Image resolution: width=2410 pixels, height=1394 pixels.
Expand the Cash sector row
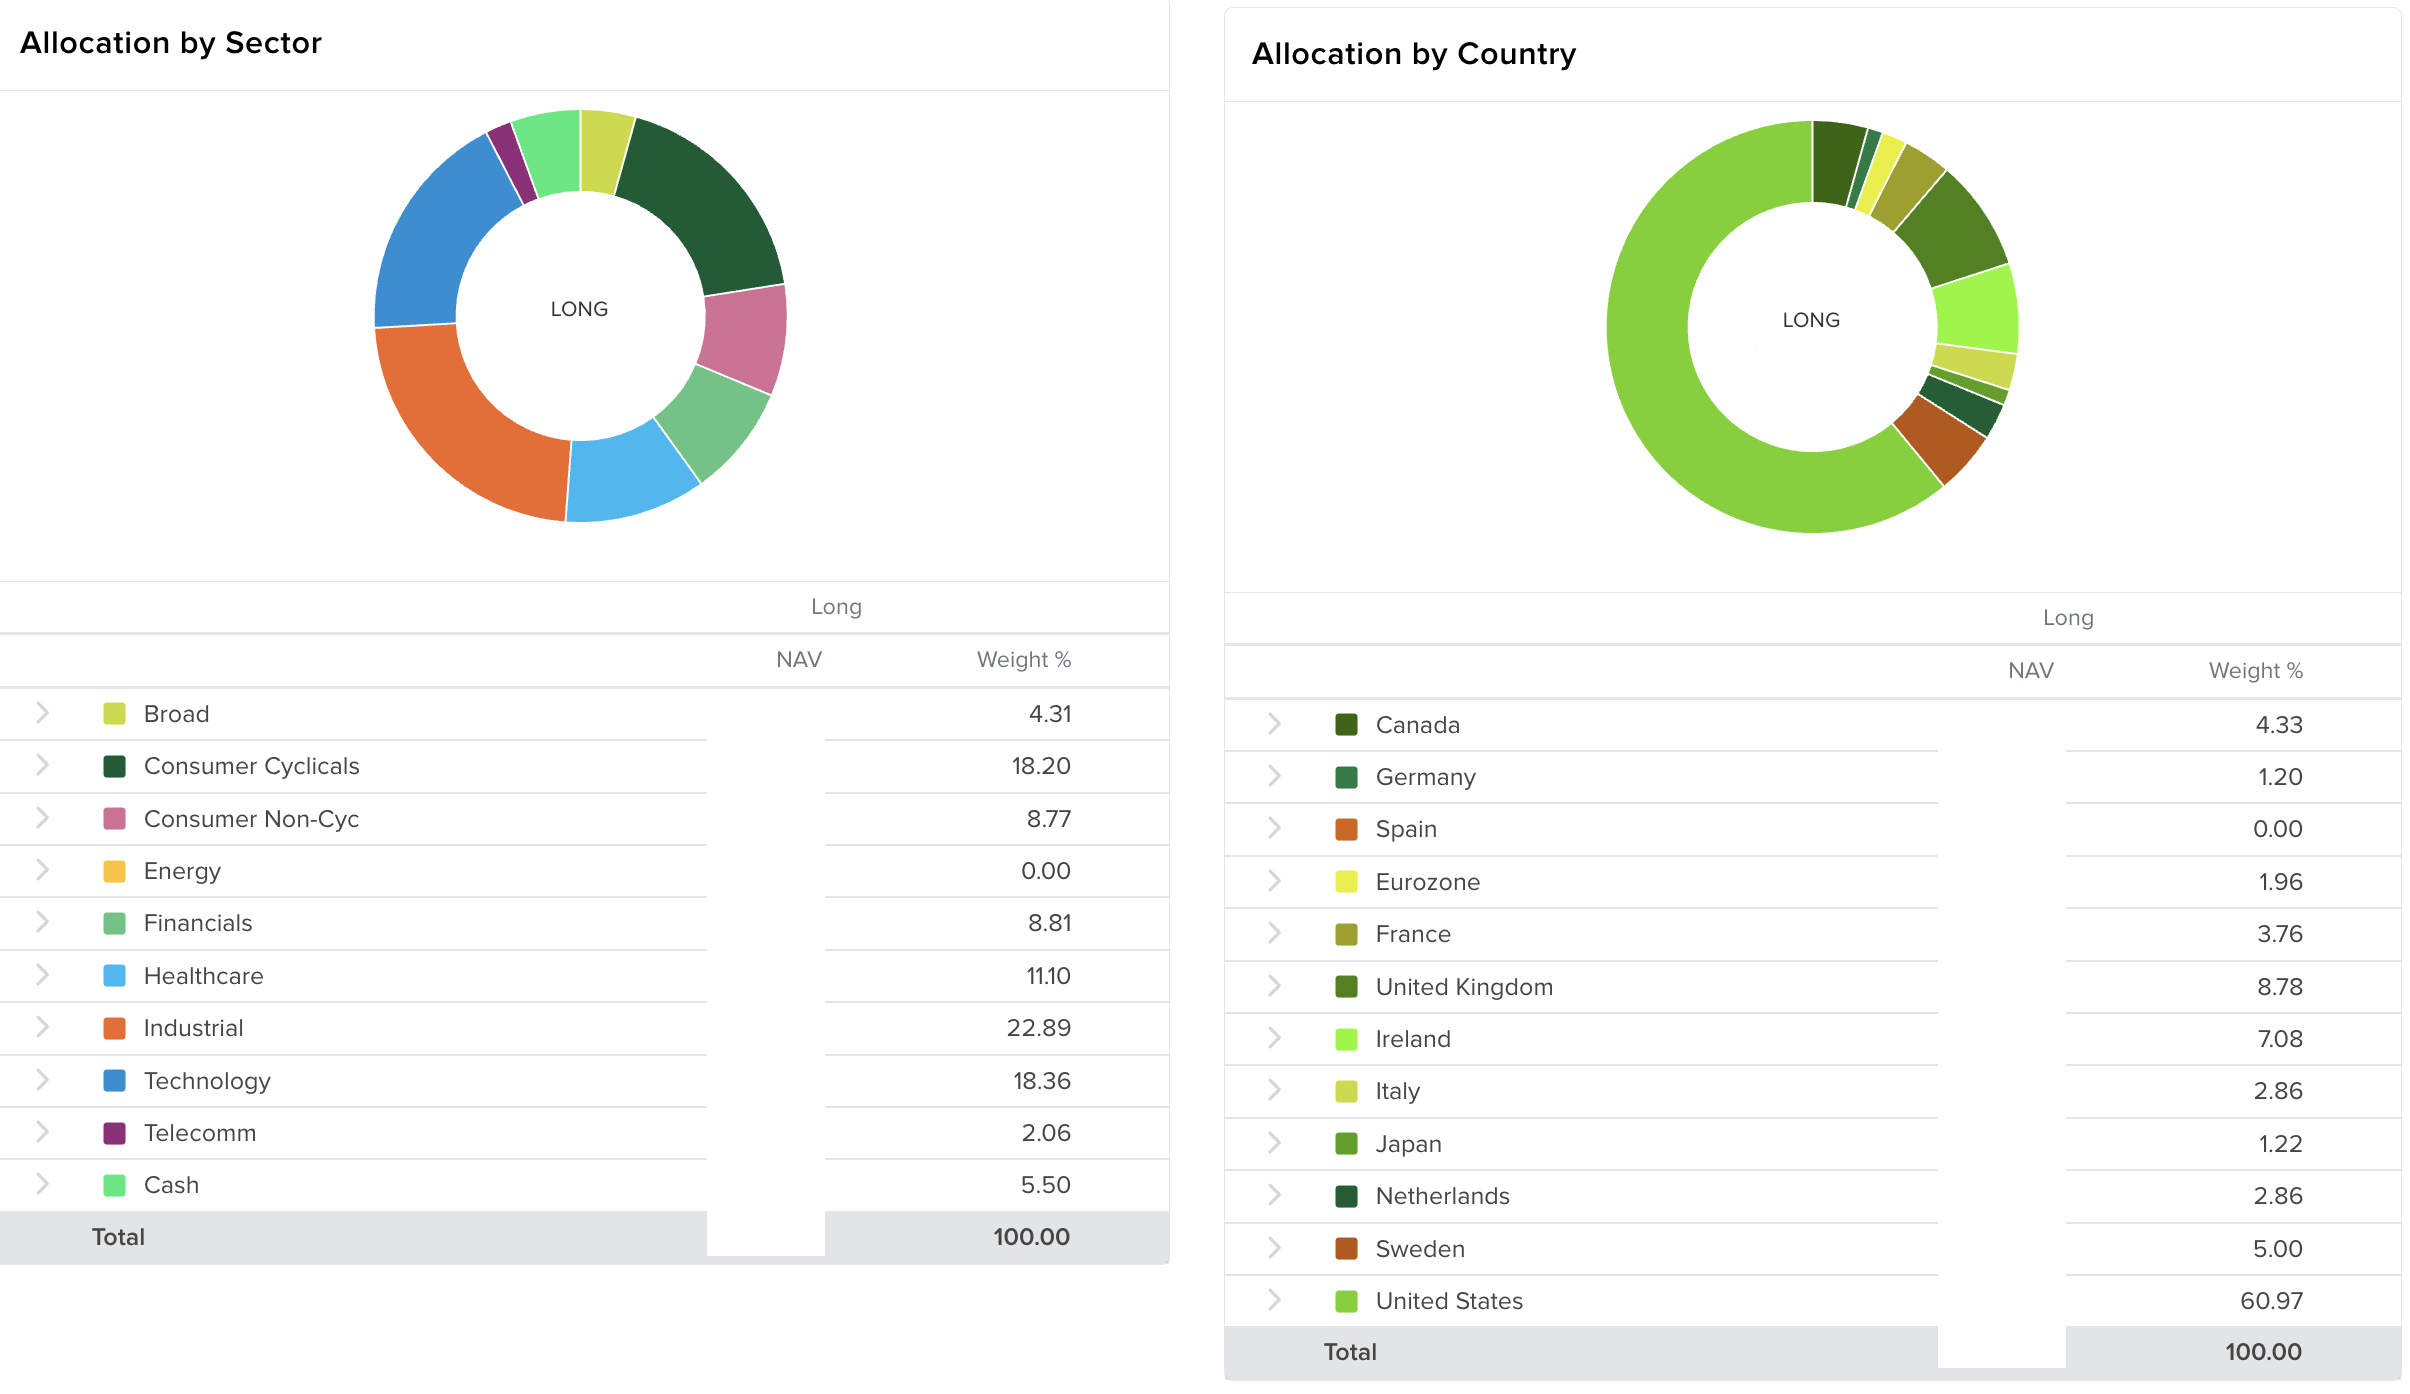point(42,1184)
